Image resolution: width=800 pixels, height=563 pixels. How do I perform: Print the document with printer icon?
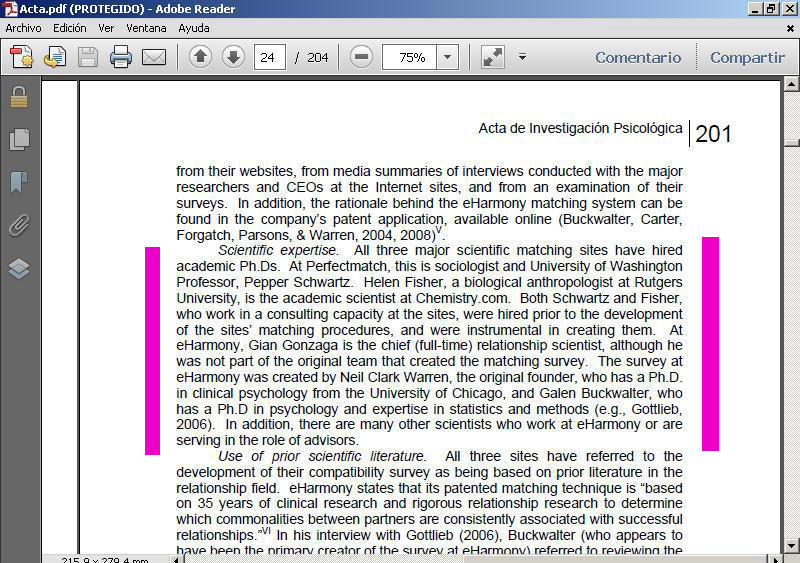point(121,57)
